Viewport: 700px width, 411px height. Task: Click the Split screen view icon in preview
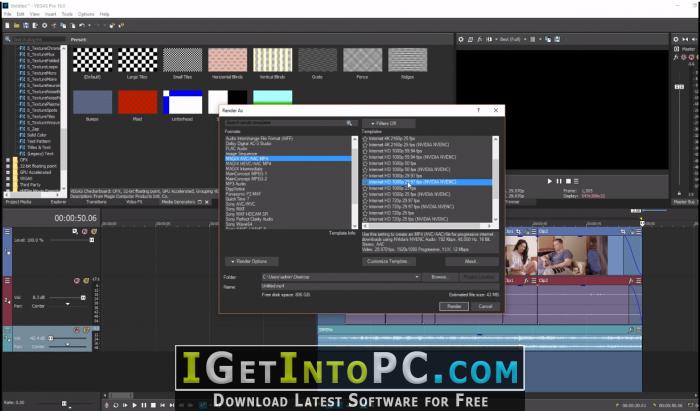[490, 39]
